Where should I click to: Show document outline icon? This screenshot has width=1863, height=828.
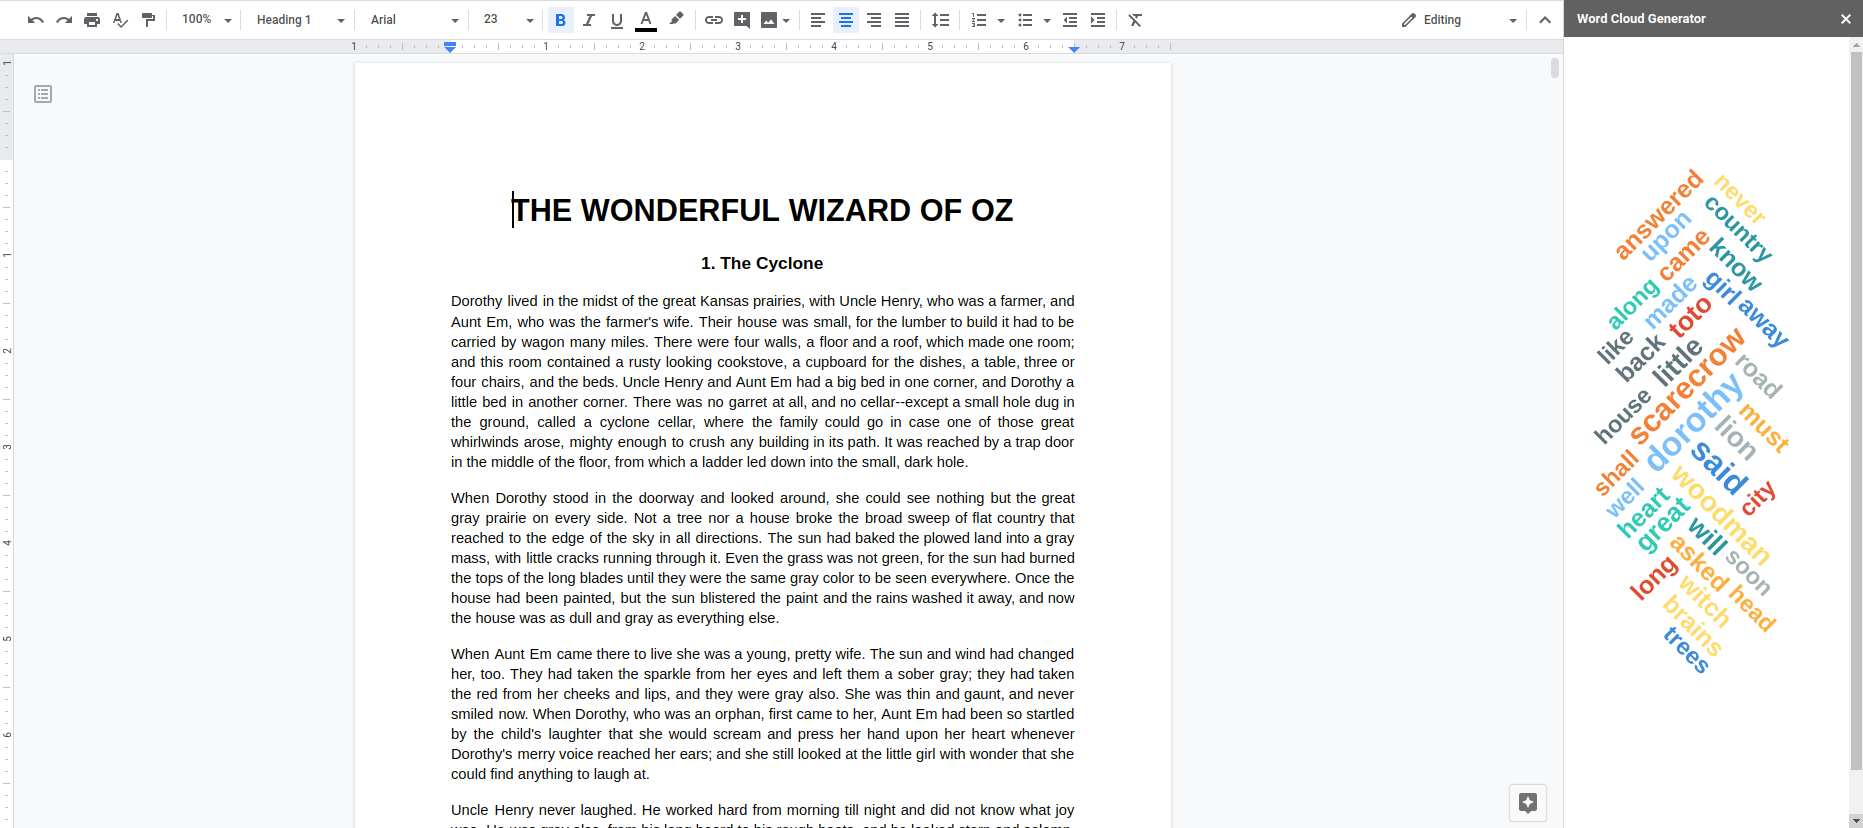43,94
